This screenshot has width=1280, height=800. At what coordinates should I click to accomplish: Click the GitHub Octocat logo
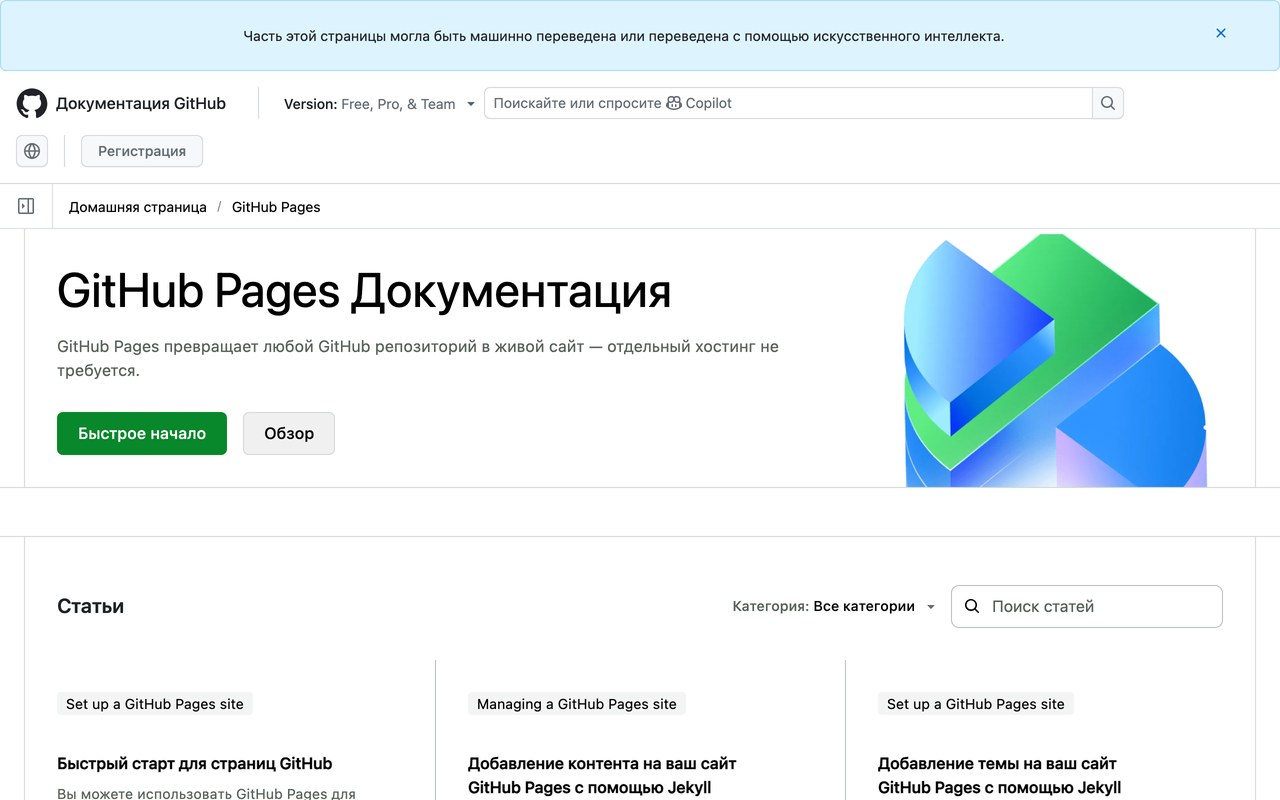coord(32,103)
